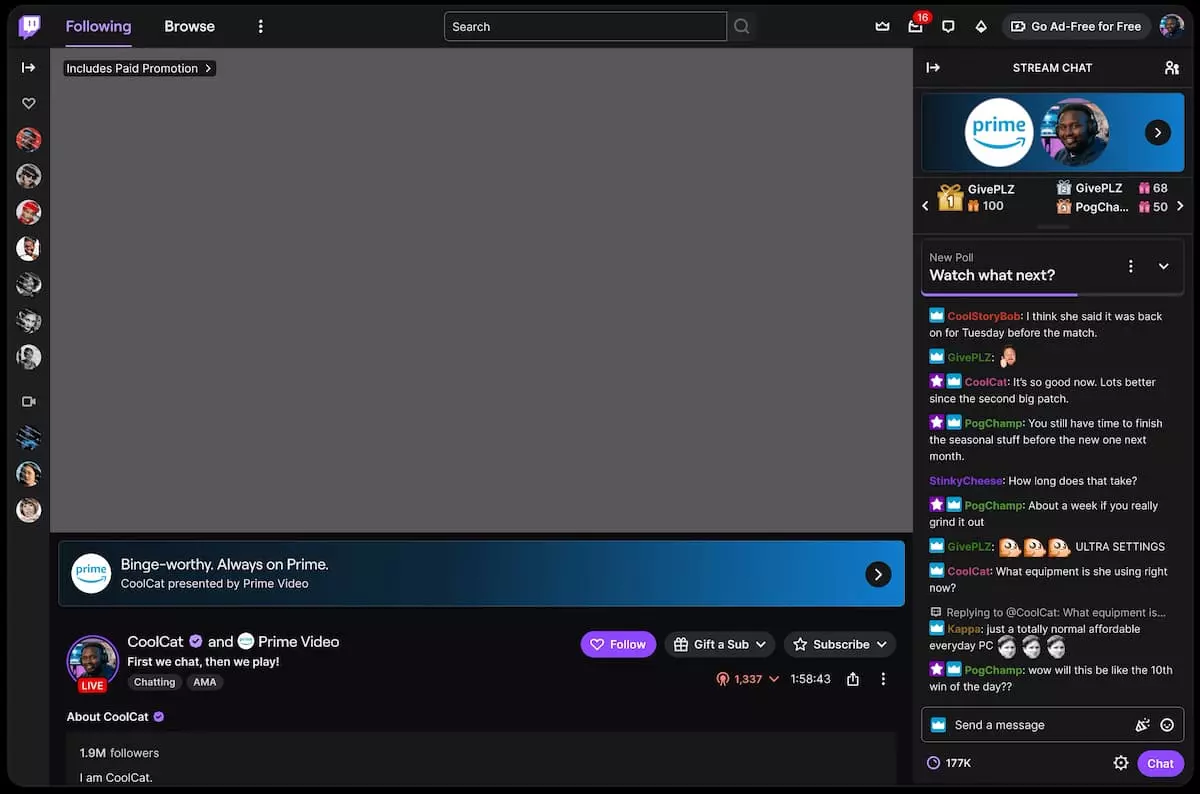1200x794 pixels.
Task: Go to previous gift leaderboard page
Action: click(x=925, y=206)
